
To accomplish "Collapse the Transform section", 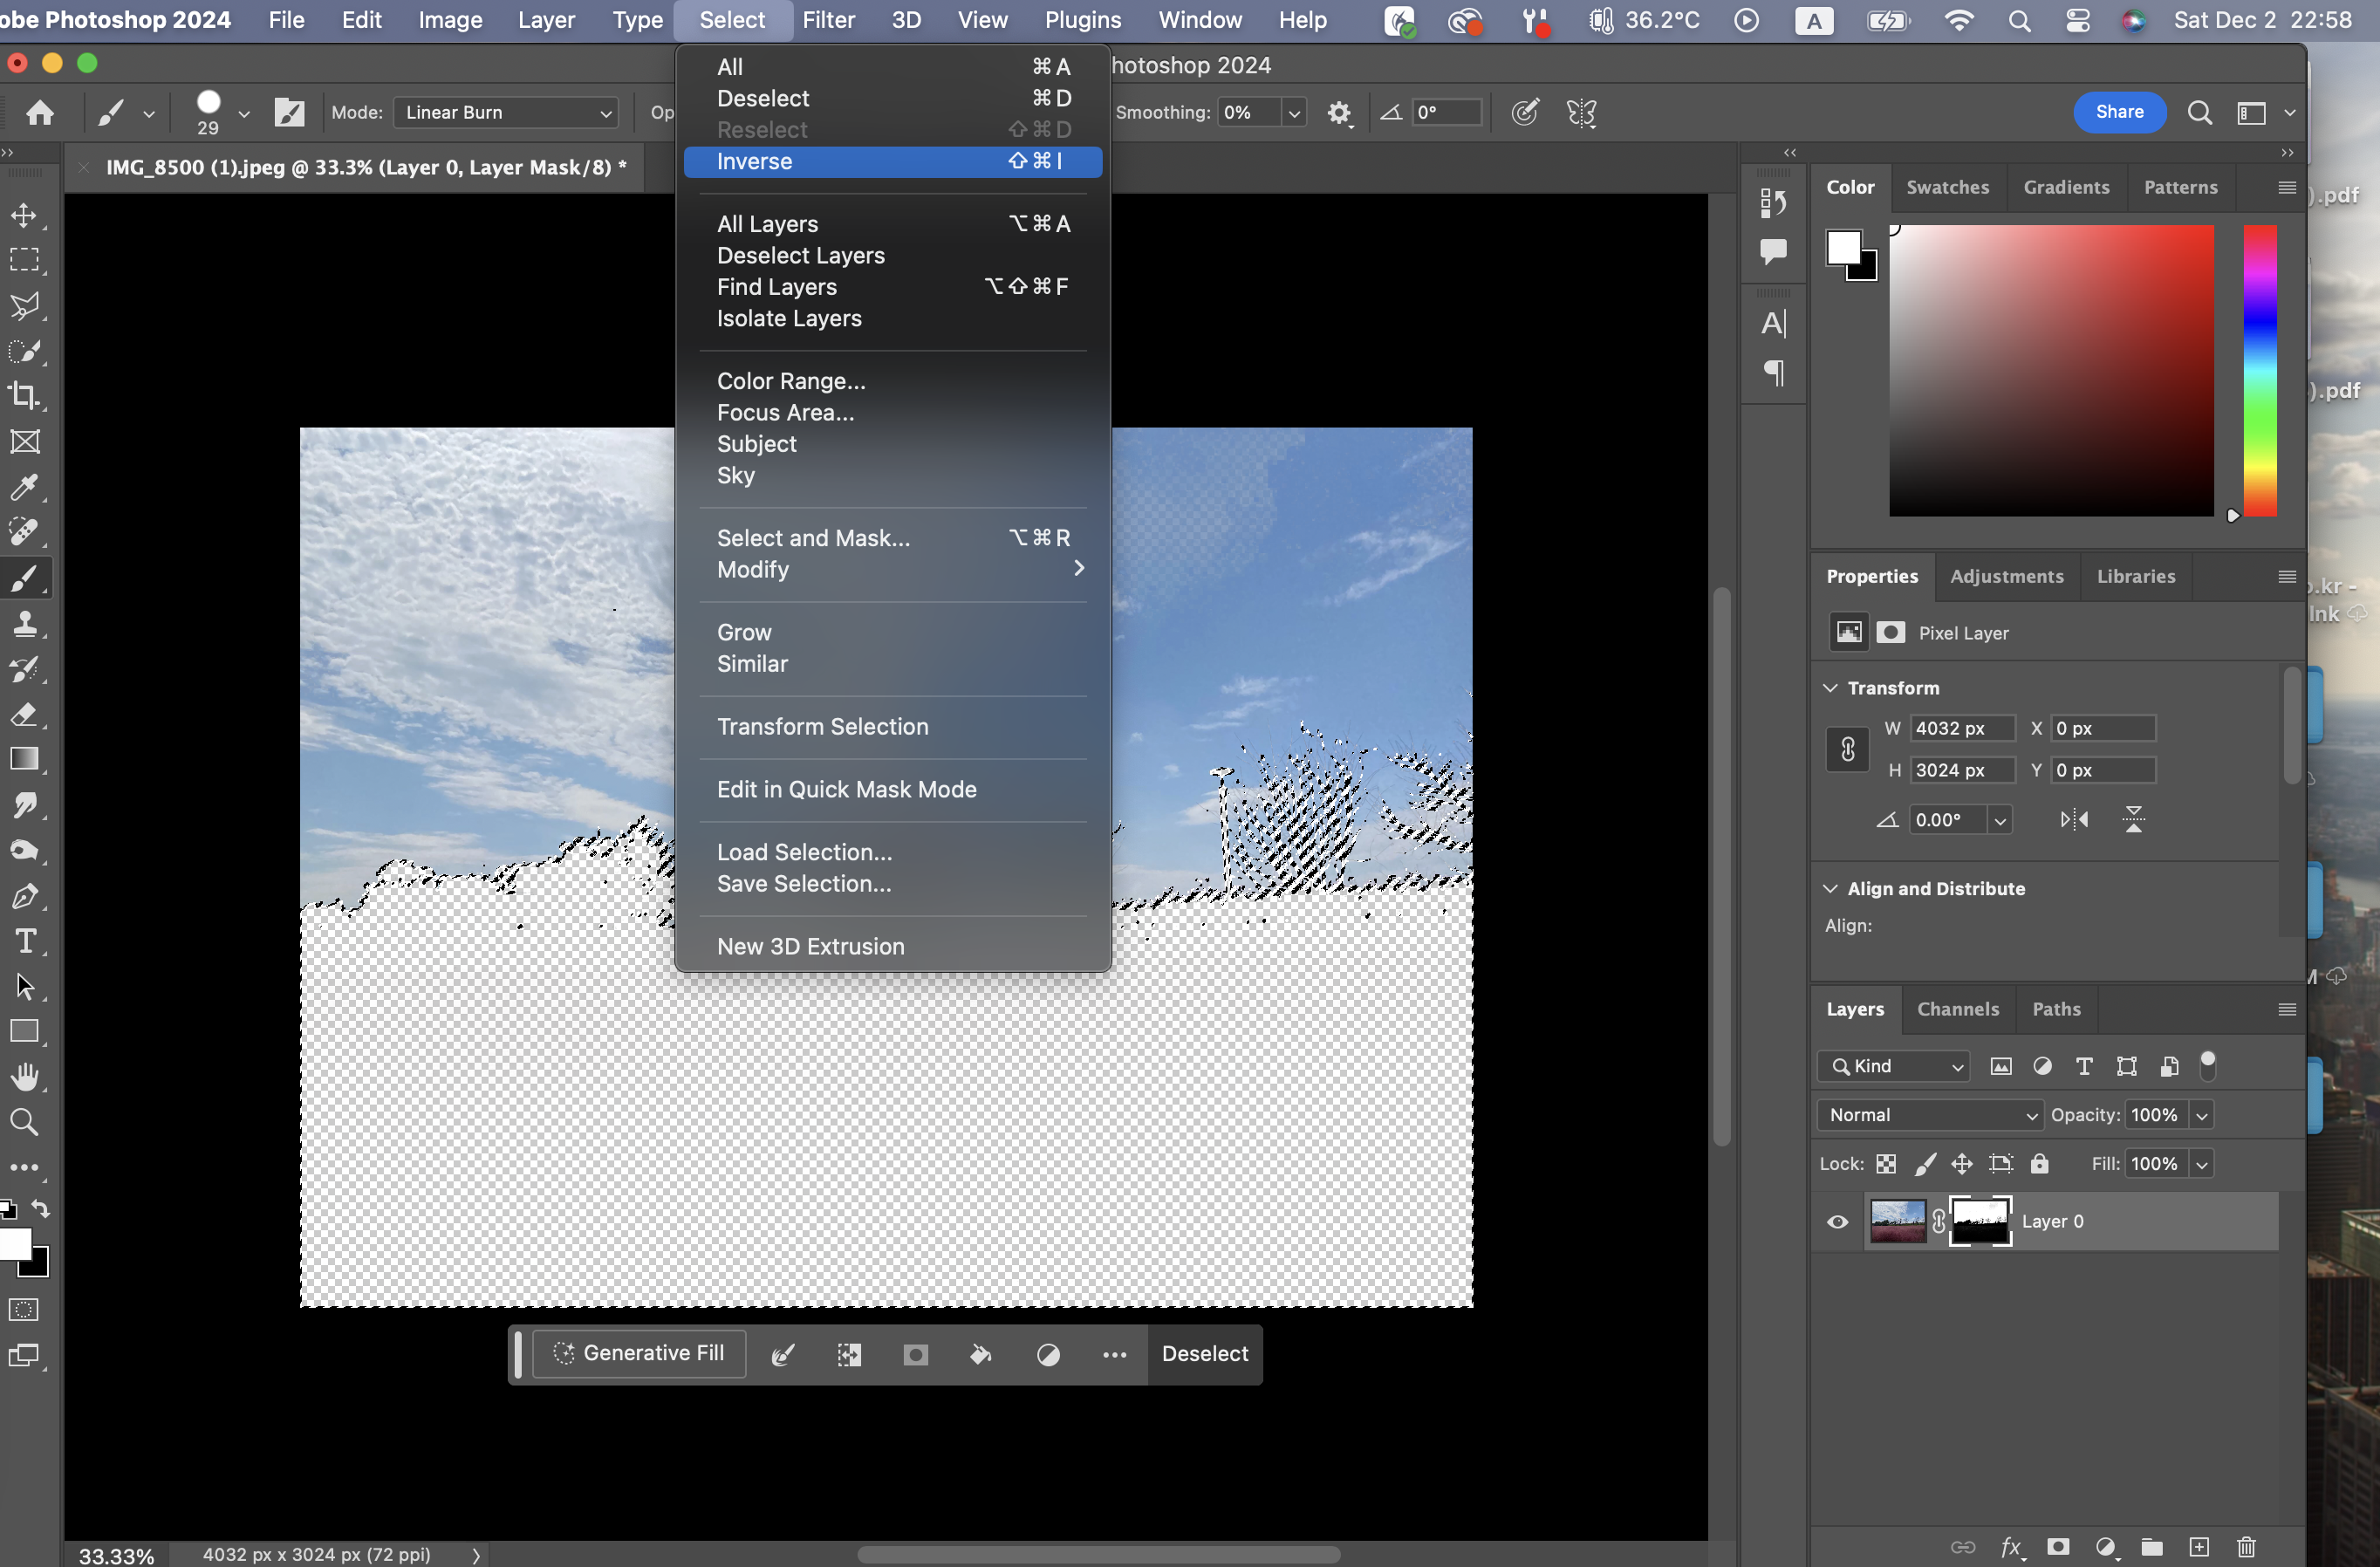I will point(1830,688).
